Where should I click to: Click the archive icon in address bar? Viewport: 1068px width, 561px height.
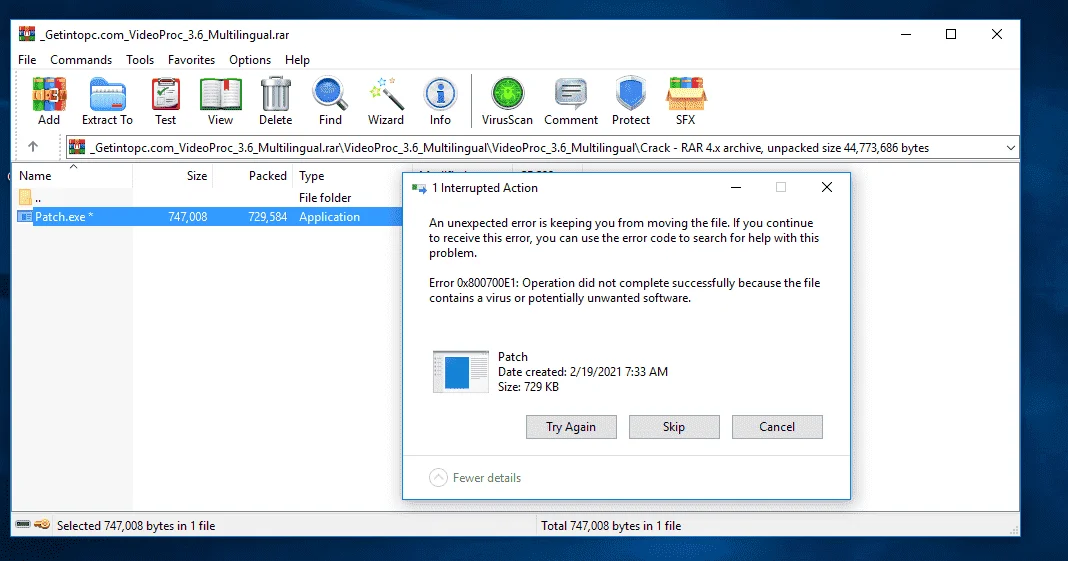click(77, 147)
